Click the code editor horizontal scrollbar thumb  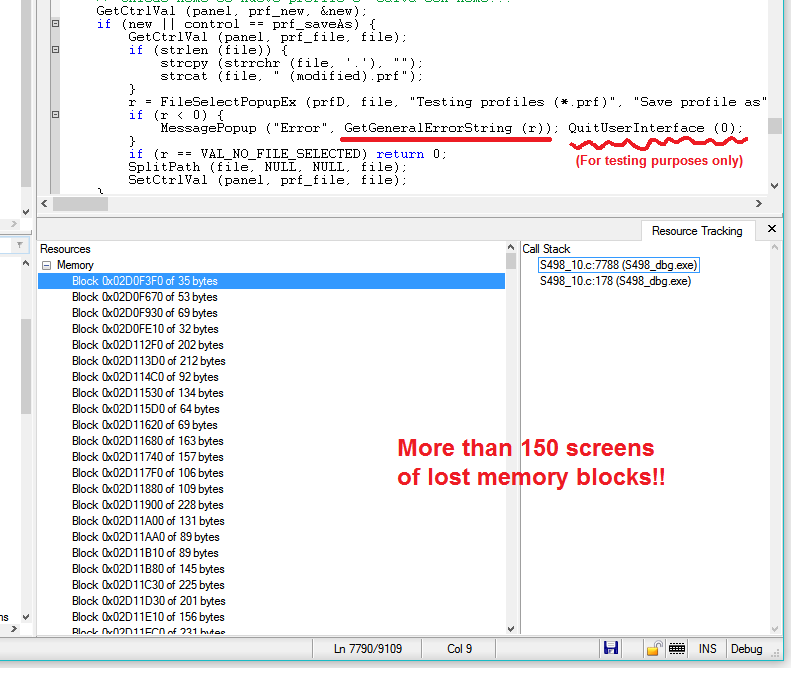(x=81, y=205)
